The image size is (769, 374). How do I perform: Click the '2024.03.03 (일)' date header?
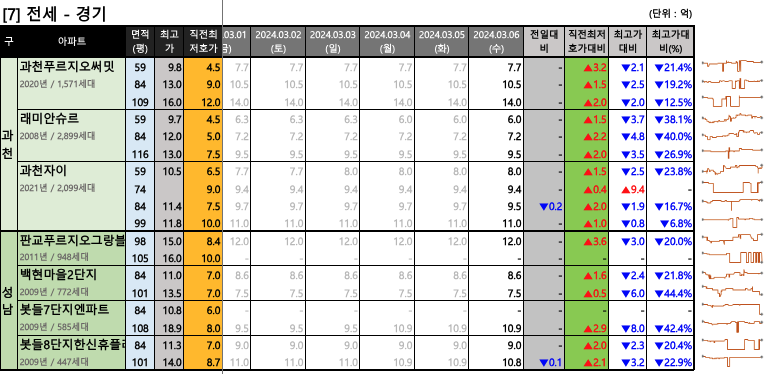click(x=333, y=41)
